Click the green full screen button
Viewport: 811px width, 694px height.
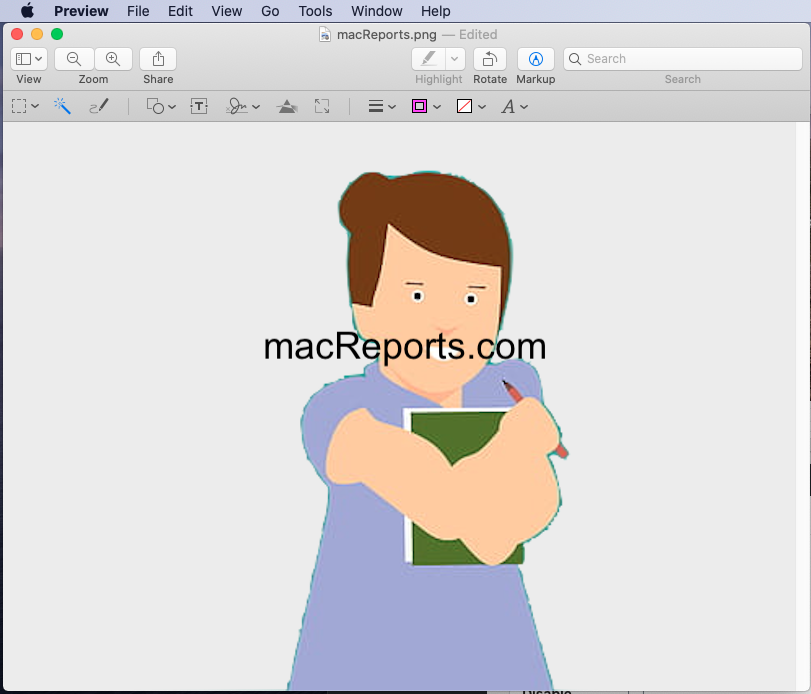click(x=57, y=34)
